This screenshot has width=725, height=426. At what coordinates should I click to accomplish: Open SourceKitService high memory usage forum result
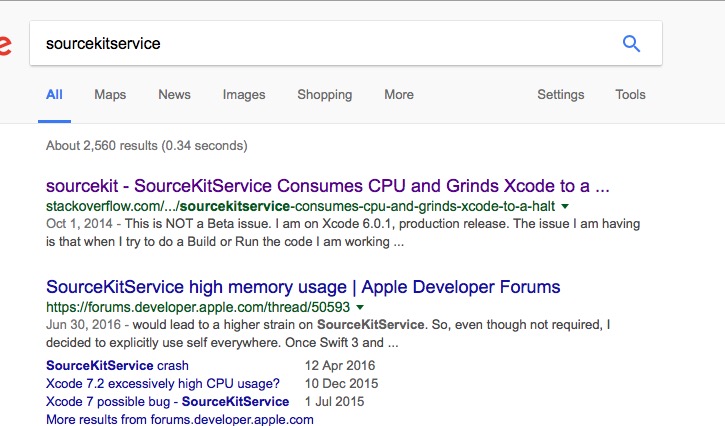(x=303, y=287)
